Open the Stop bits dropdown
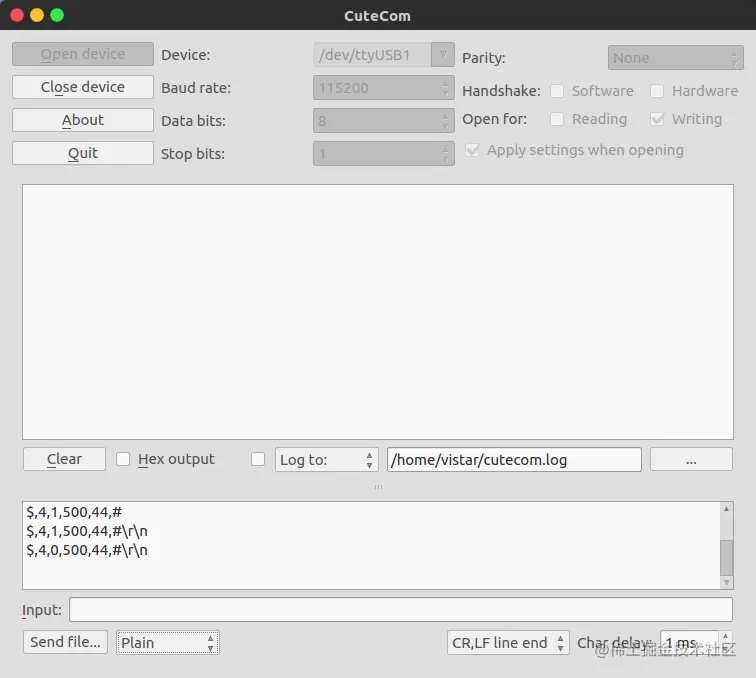Image resolution: width=756 pixels, height=678 pixels. [384, 153]
